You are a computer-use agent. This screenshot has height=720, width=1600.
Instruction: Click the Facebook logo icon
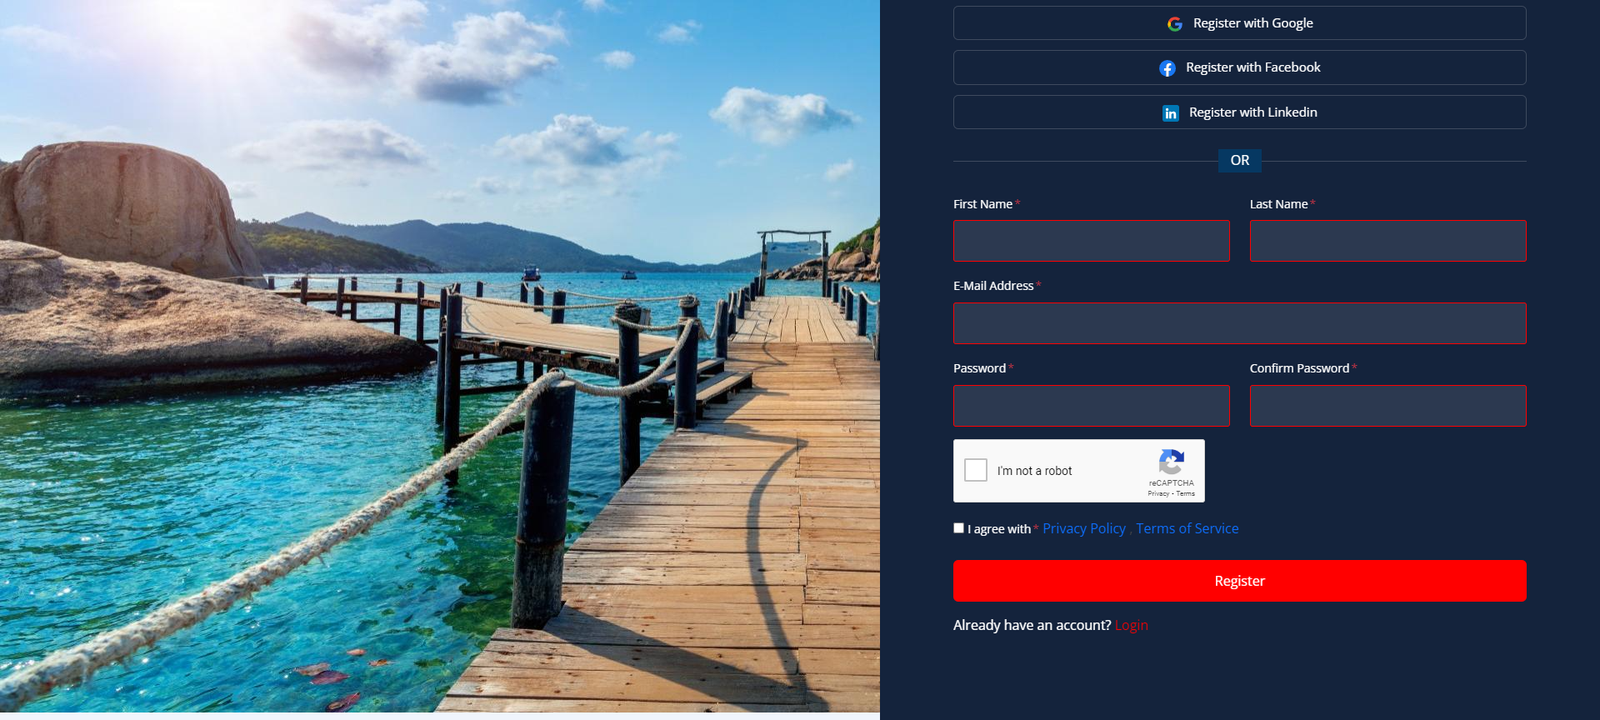(1167, 68)
